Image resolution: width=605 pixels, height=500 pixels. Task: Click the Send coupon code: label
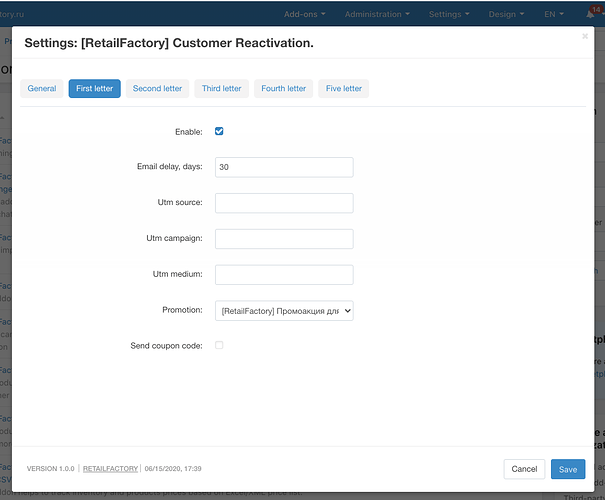click(x=166, y=346)
